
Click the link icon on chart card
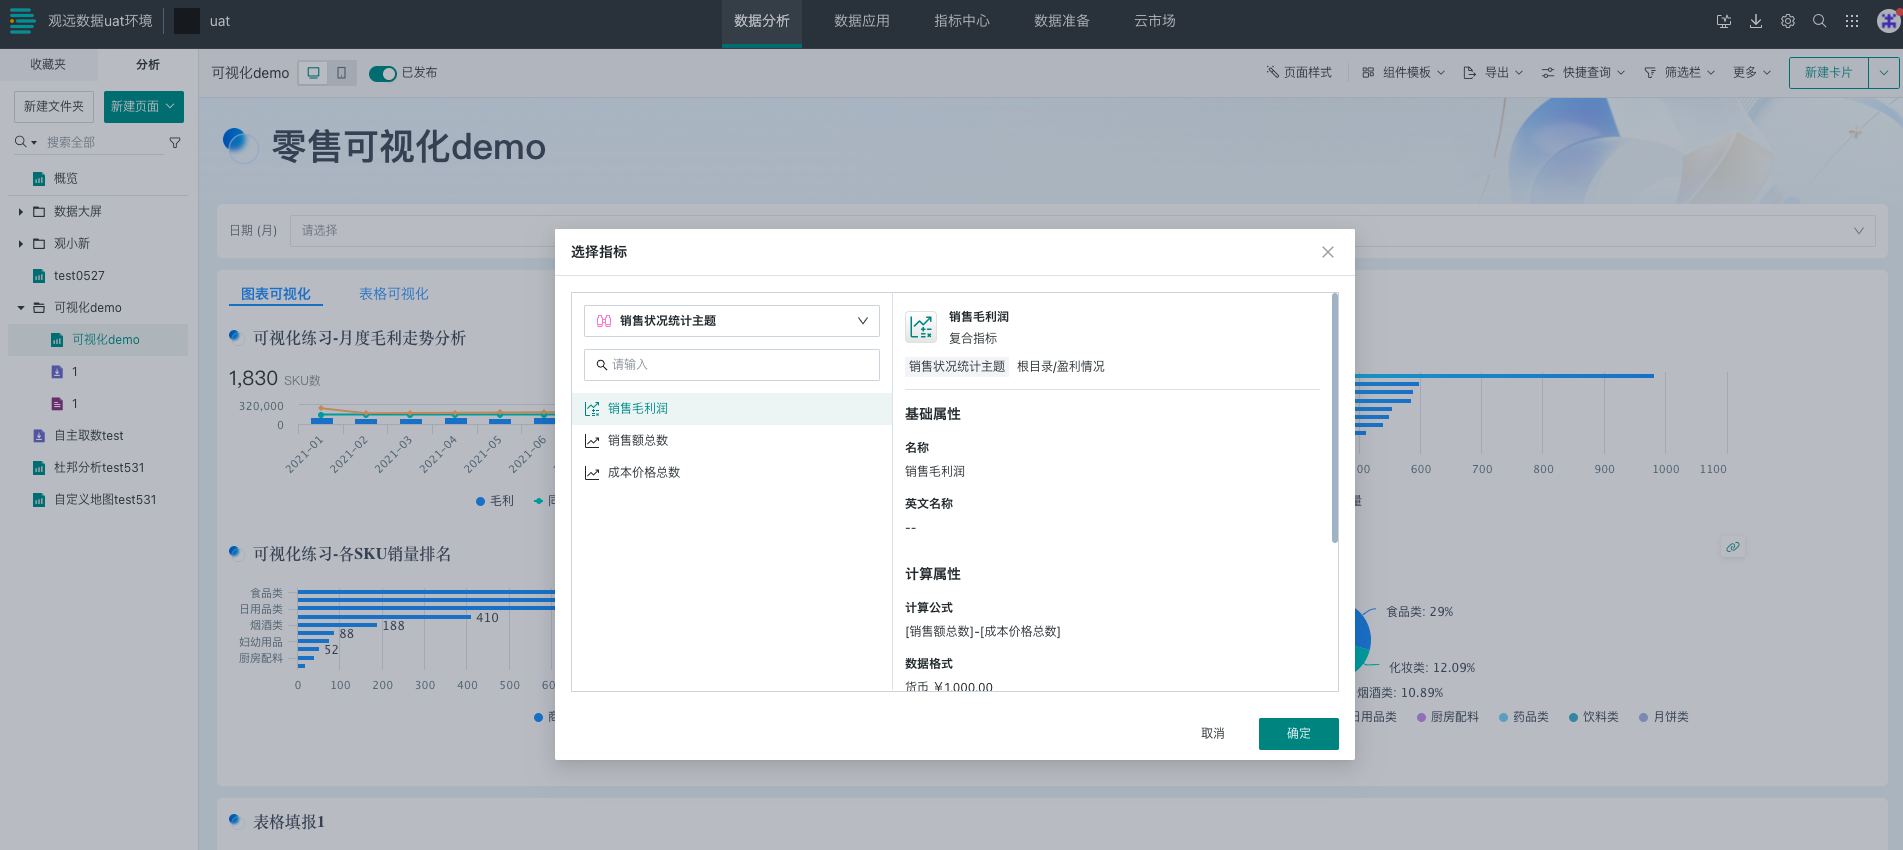point(1732,547)
